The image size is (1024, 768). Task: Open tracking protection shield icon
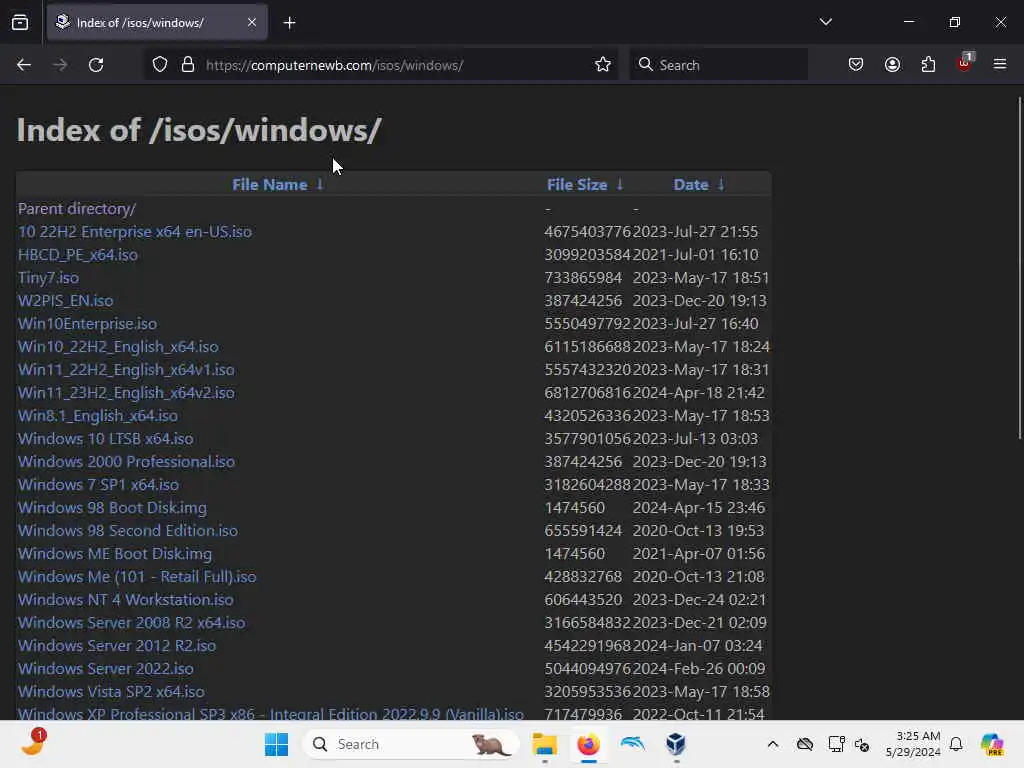pyautogui.click(x=160, y=65)
